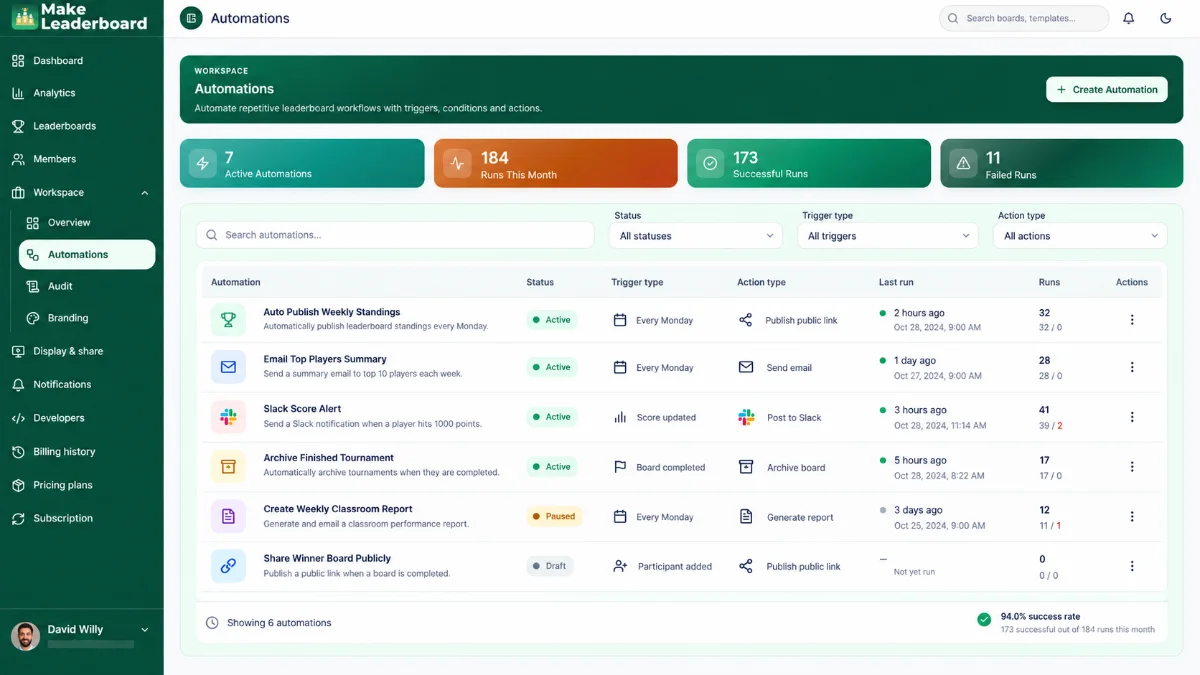Viewport: 1200px width, 675px height.
Task: Focus the Search boards, templates field
Action: (1024, 18)
